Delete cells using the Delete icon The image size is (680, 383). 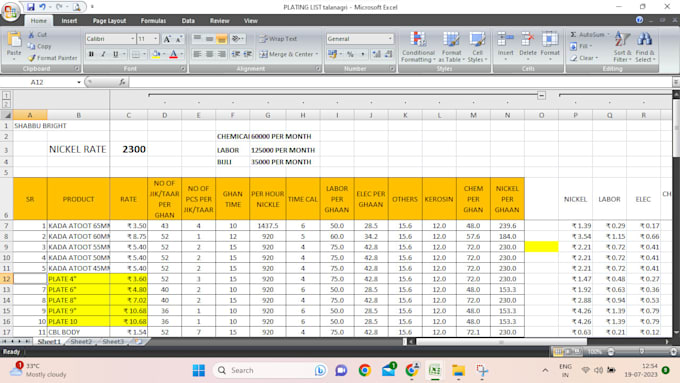click(x=527, y=40)
